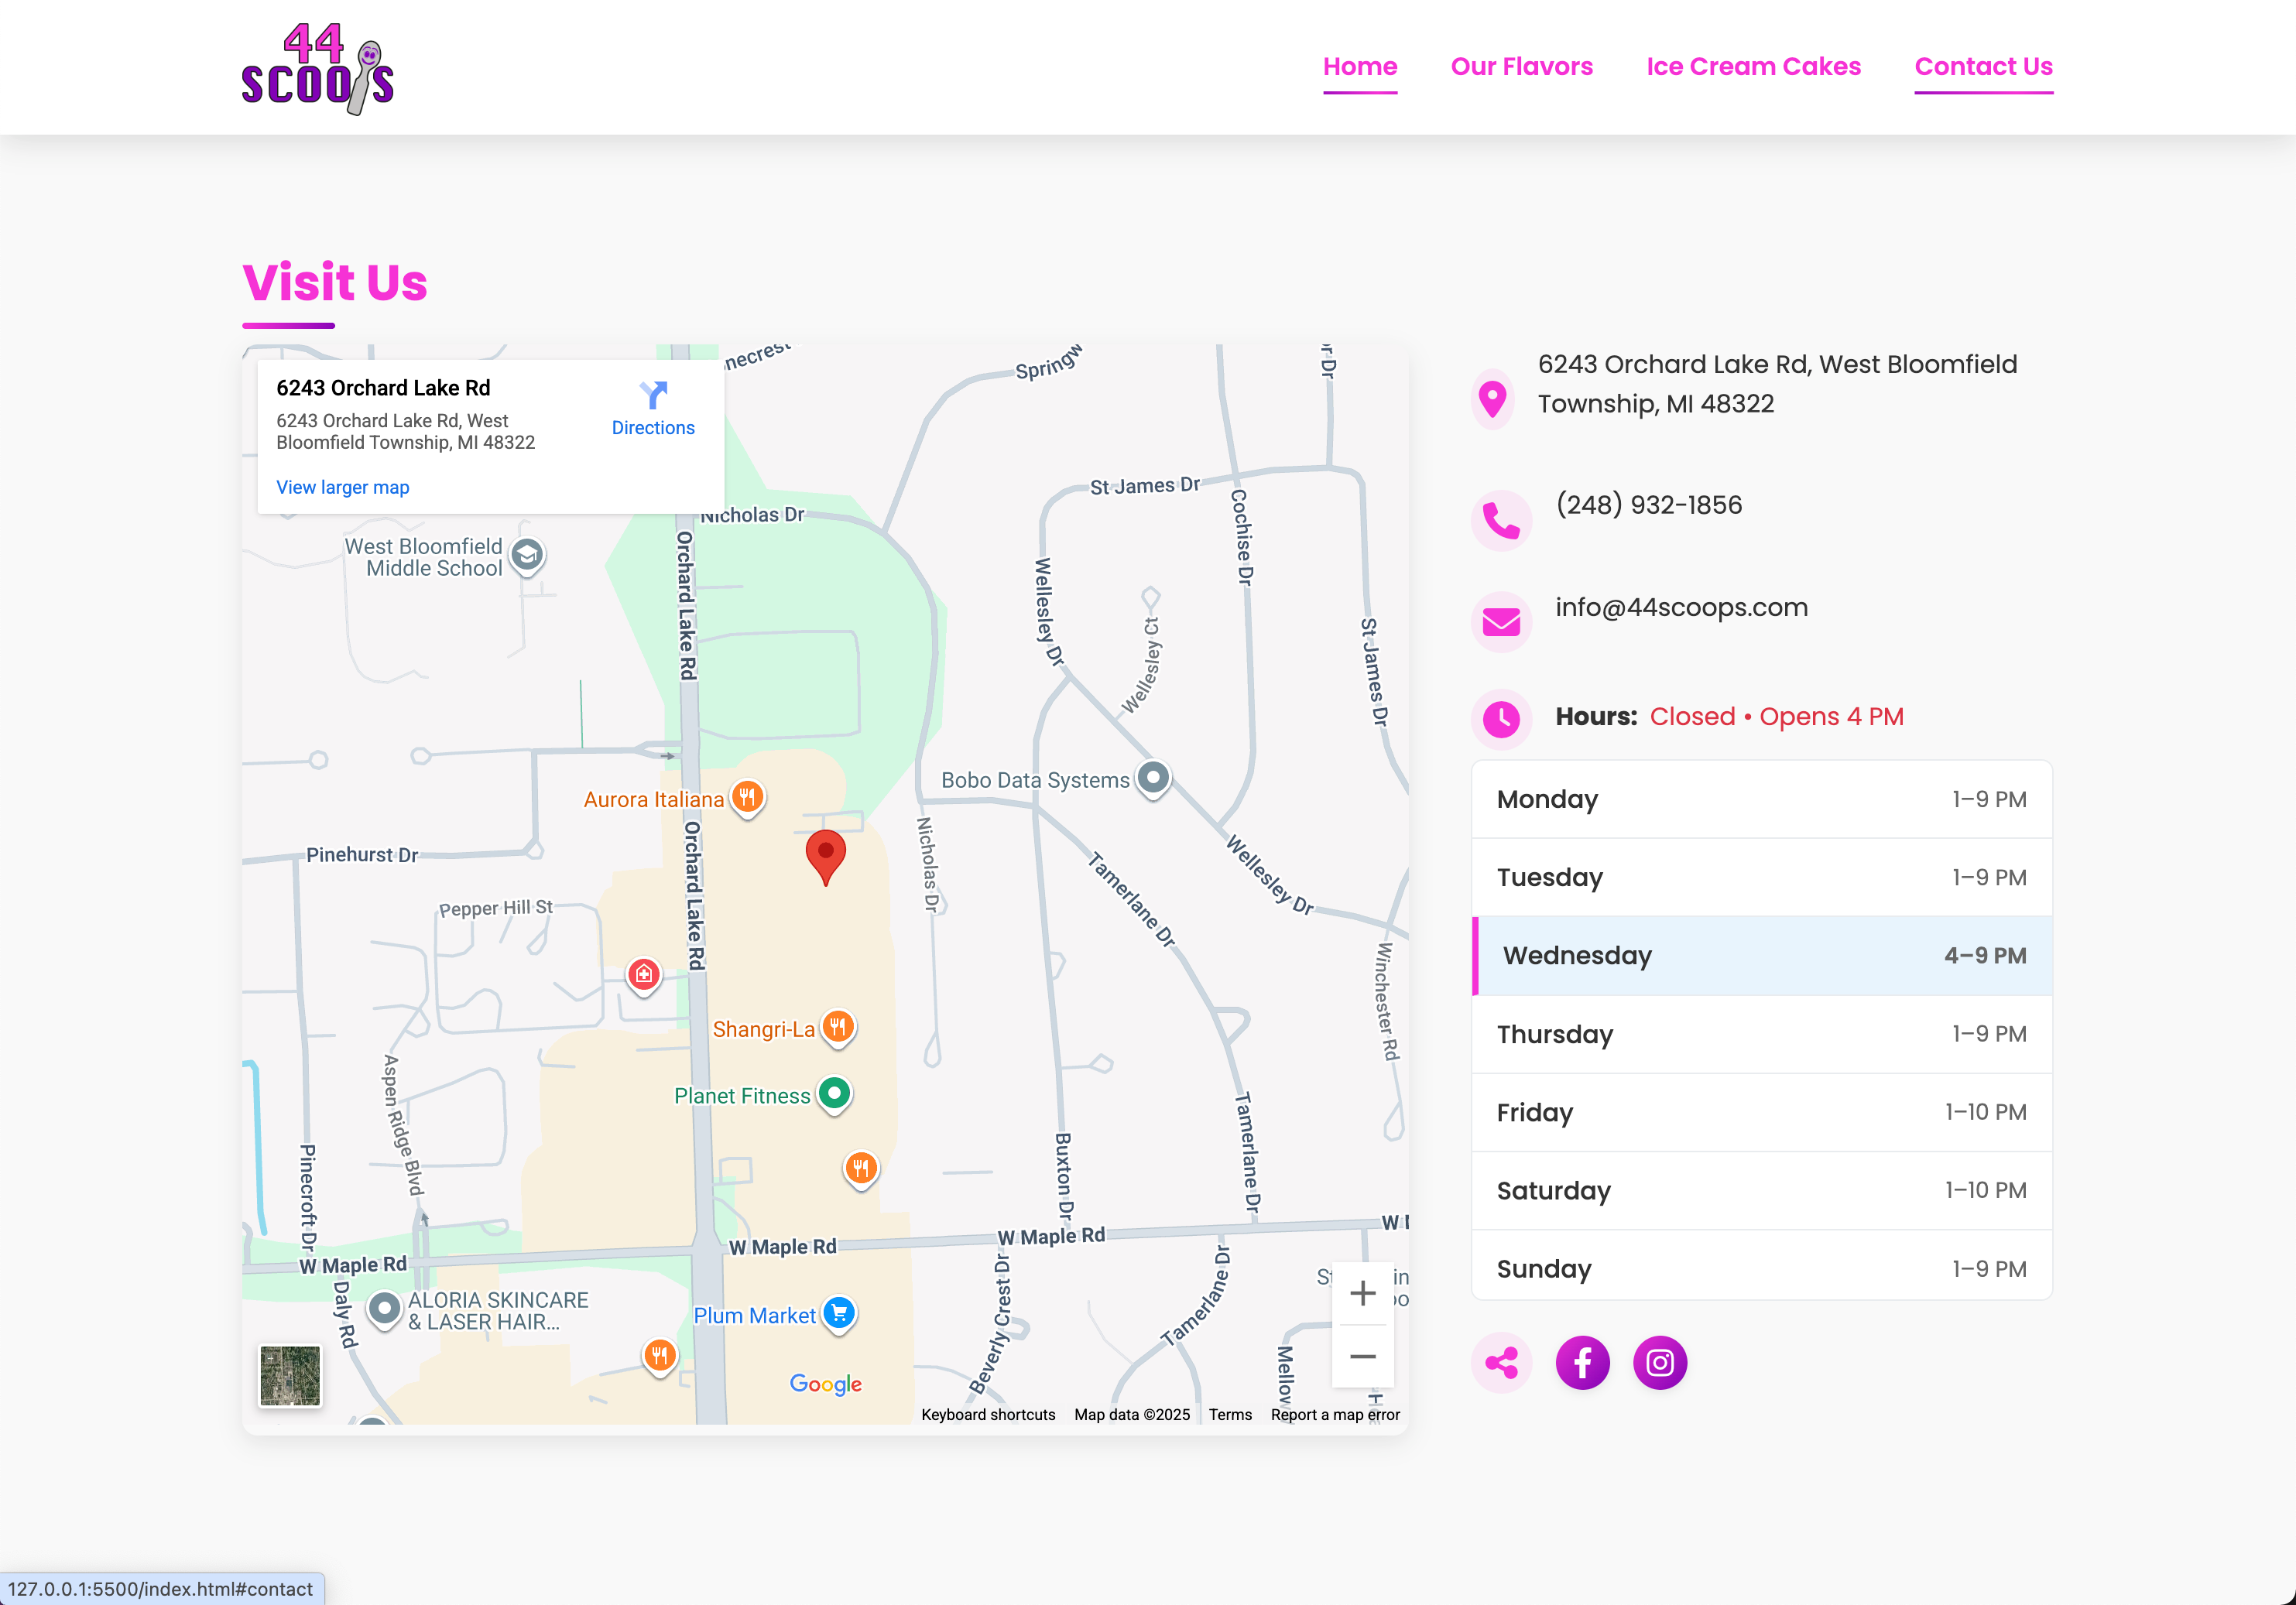Click the clock icon next to Hours
Image resolution: width=2296 pixels, height=1605 pixels.
coord(1501,718)
